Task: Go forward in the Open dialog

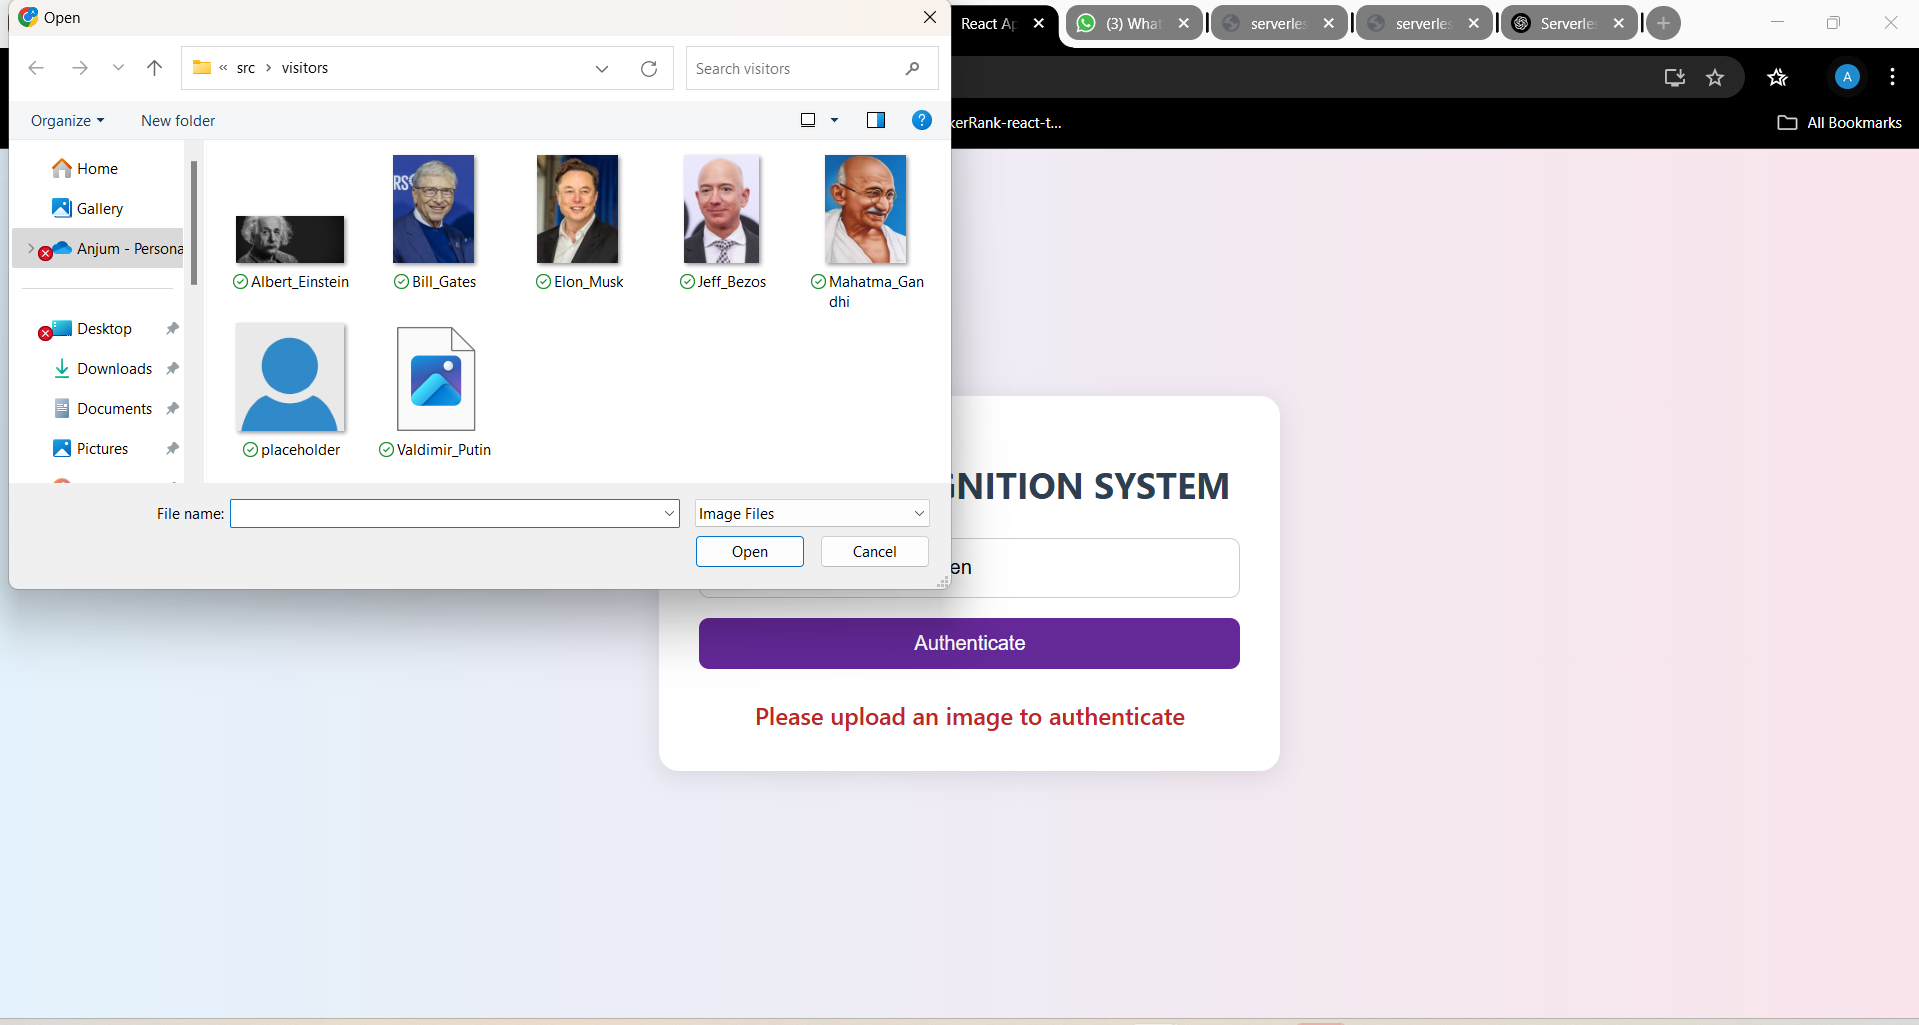Action: [80, 68]
